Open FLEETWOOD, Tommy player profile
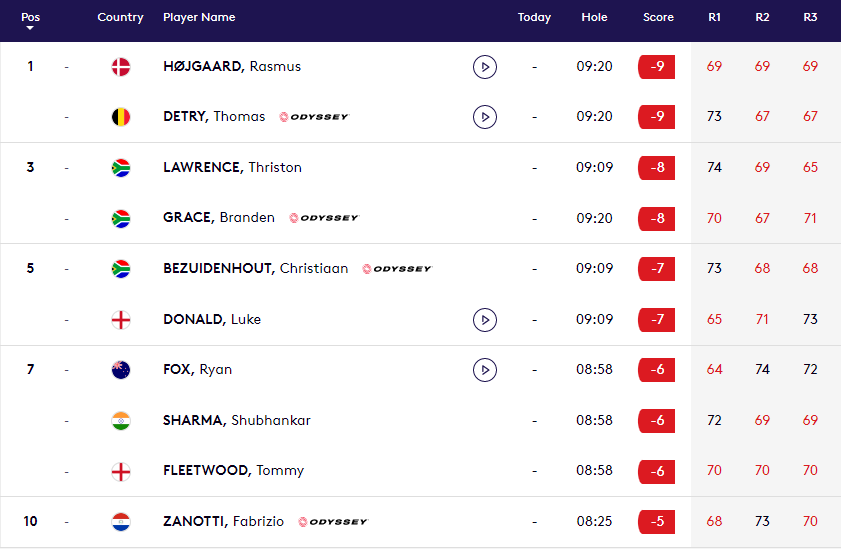841x549 pixels. (233, 471)
